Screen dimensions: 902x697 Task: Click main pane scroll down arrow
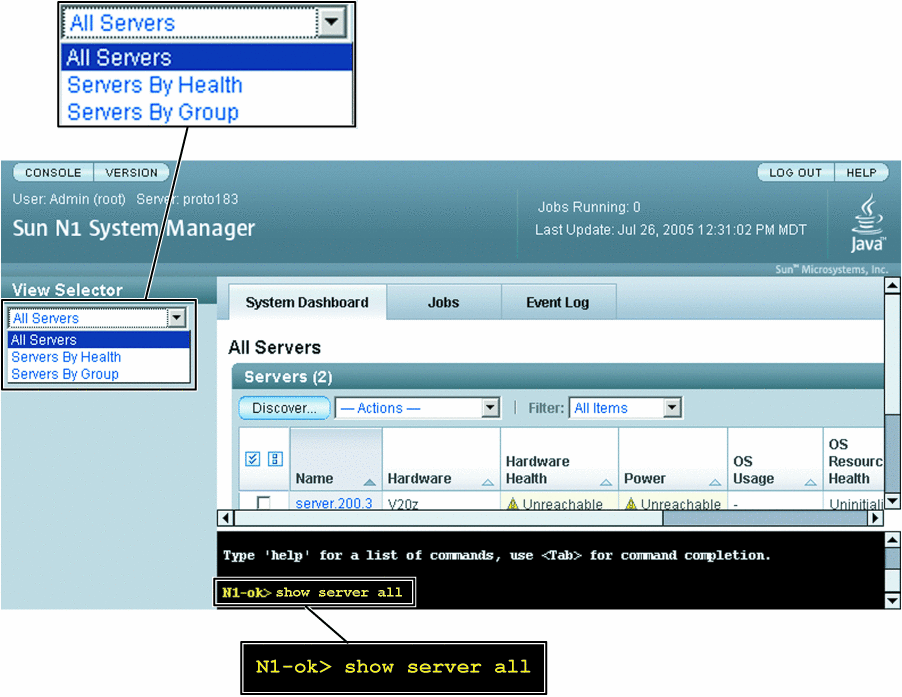tap(892, 501)
